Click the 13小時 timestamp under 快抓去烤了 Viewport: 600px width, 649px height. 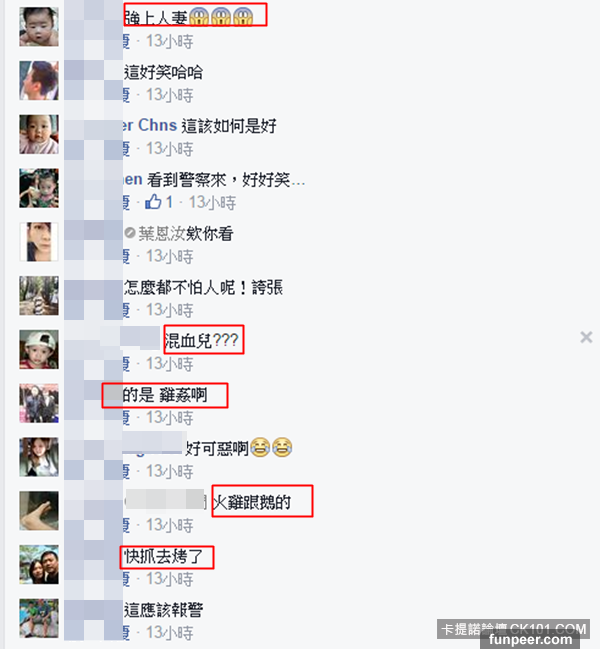170,579
